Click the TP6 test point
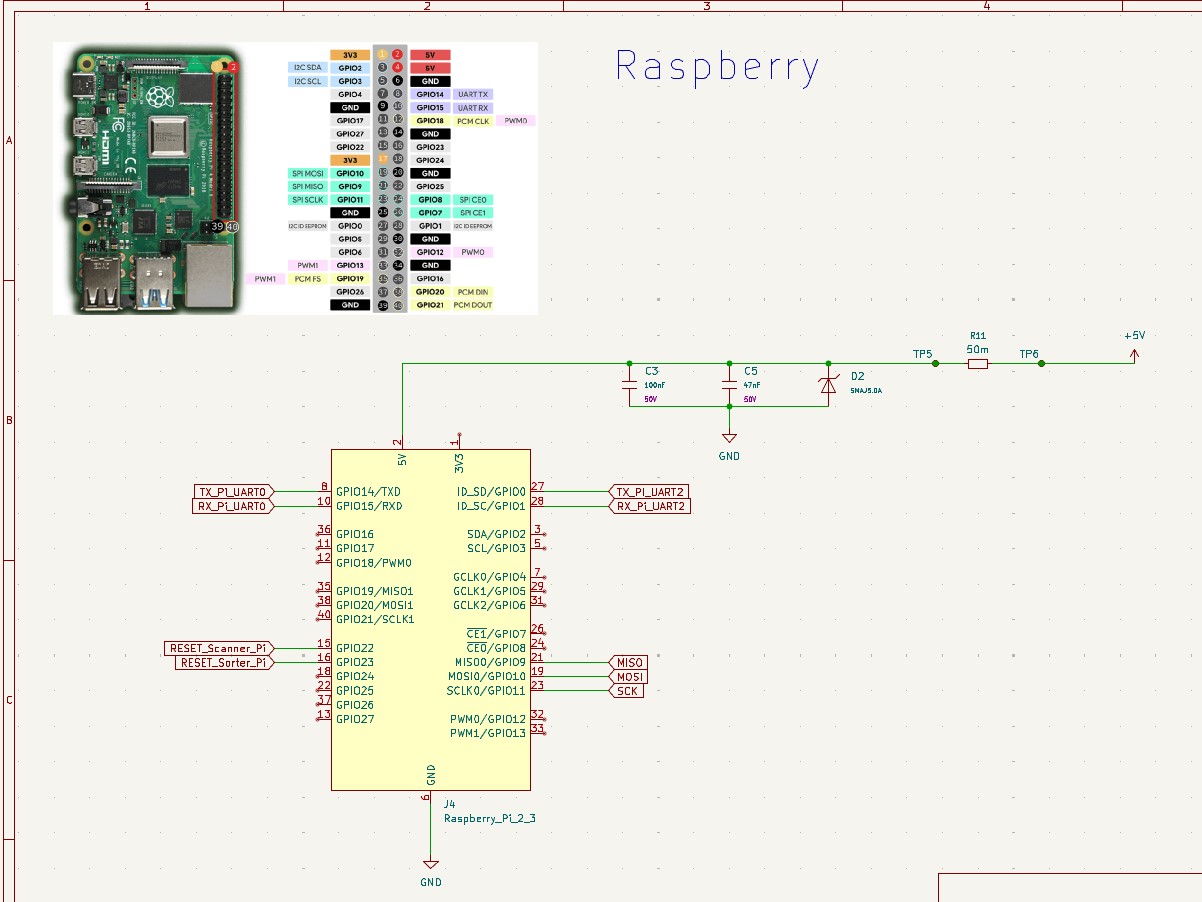This screenshot has height=902, width=1202. pos(1041,364)
